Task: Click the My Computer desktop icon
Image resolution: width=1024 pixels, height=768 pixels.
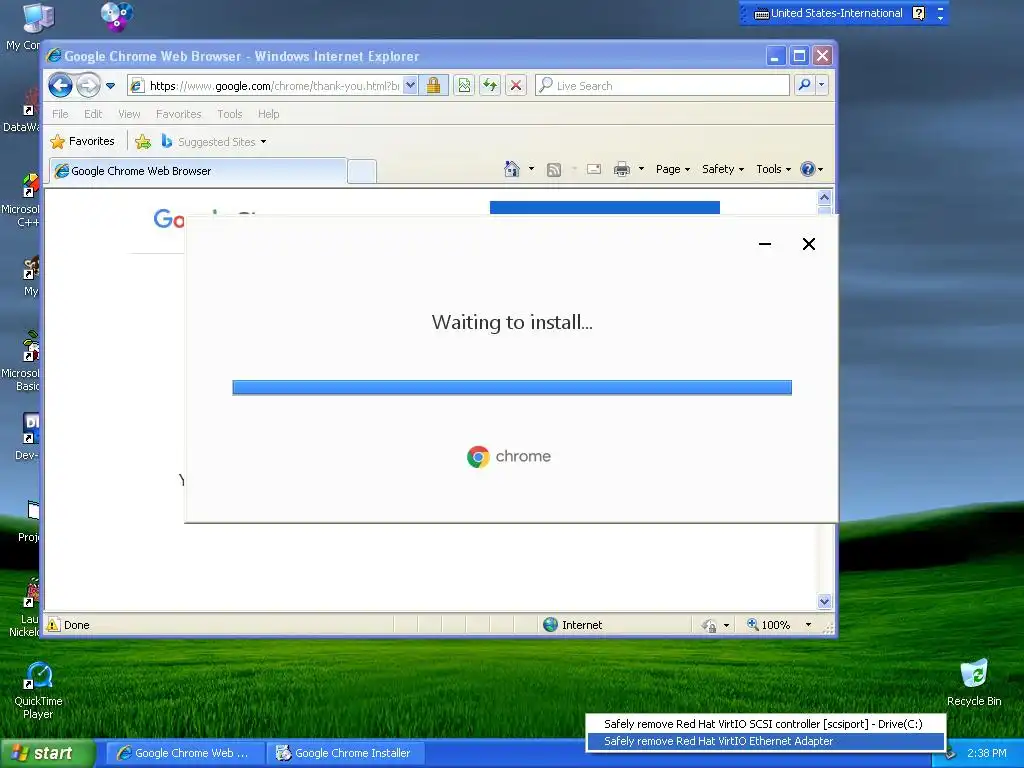Action: 38,18
